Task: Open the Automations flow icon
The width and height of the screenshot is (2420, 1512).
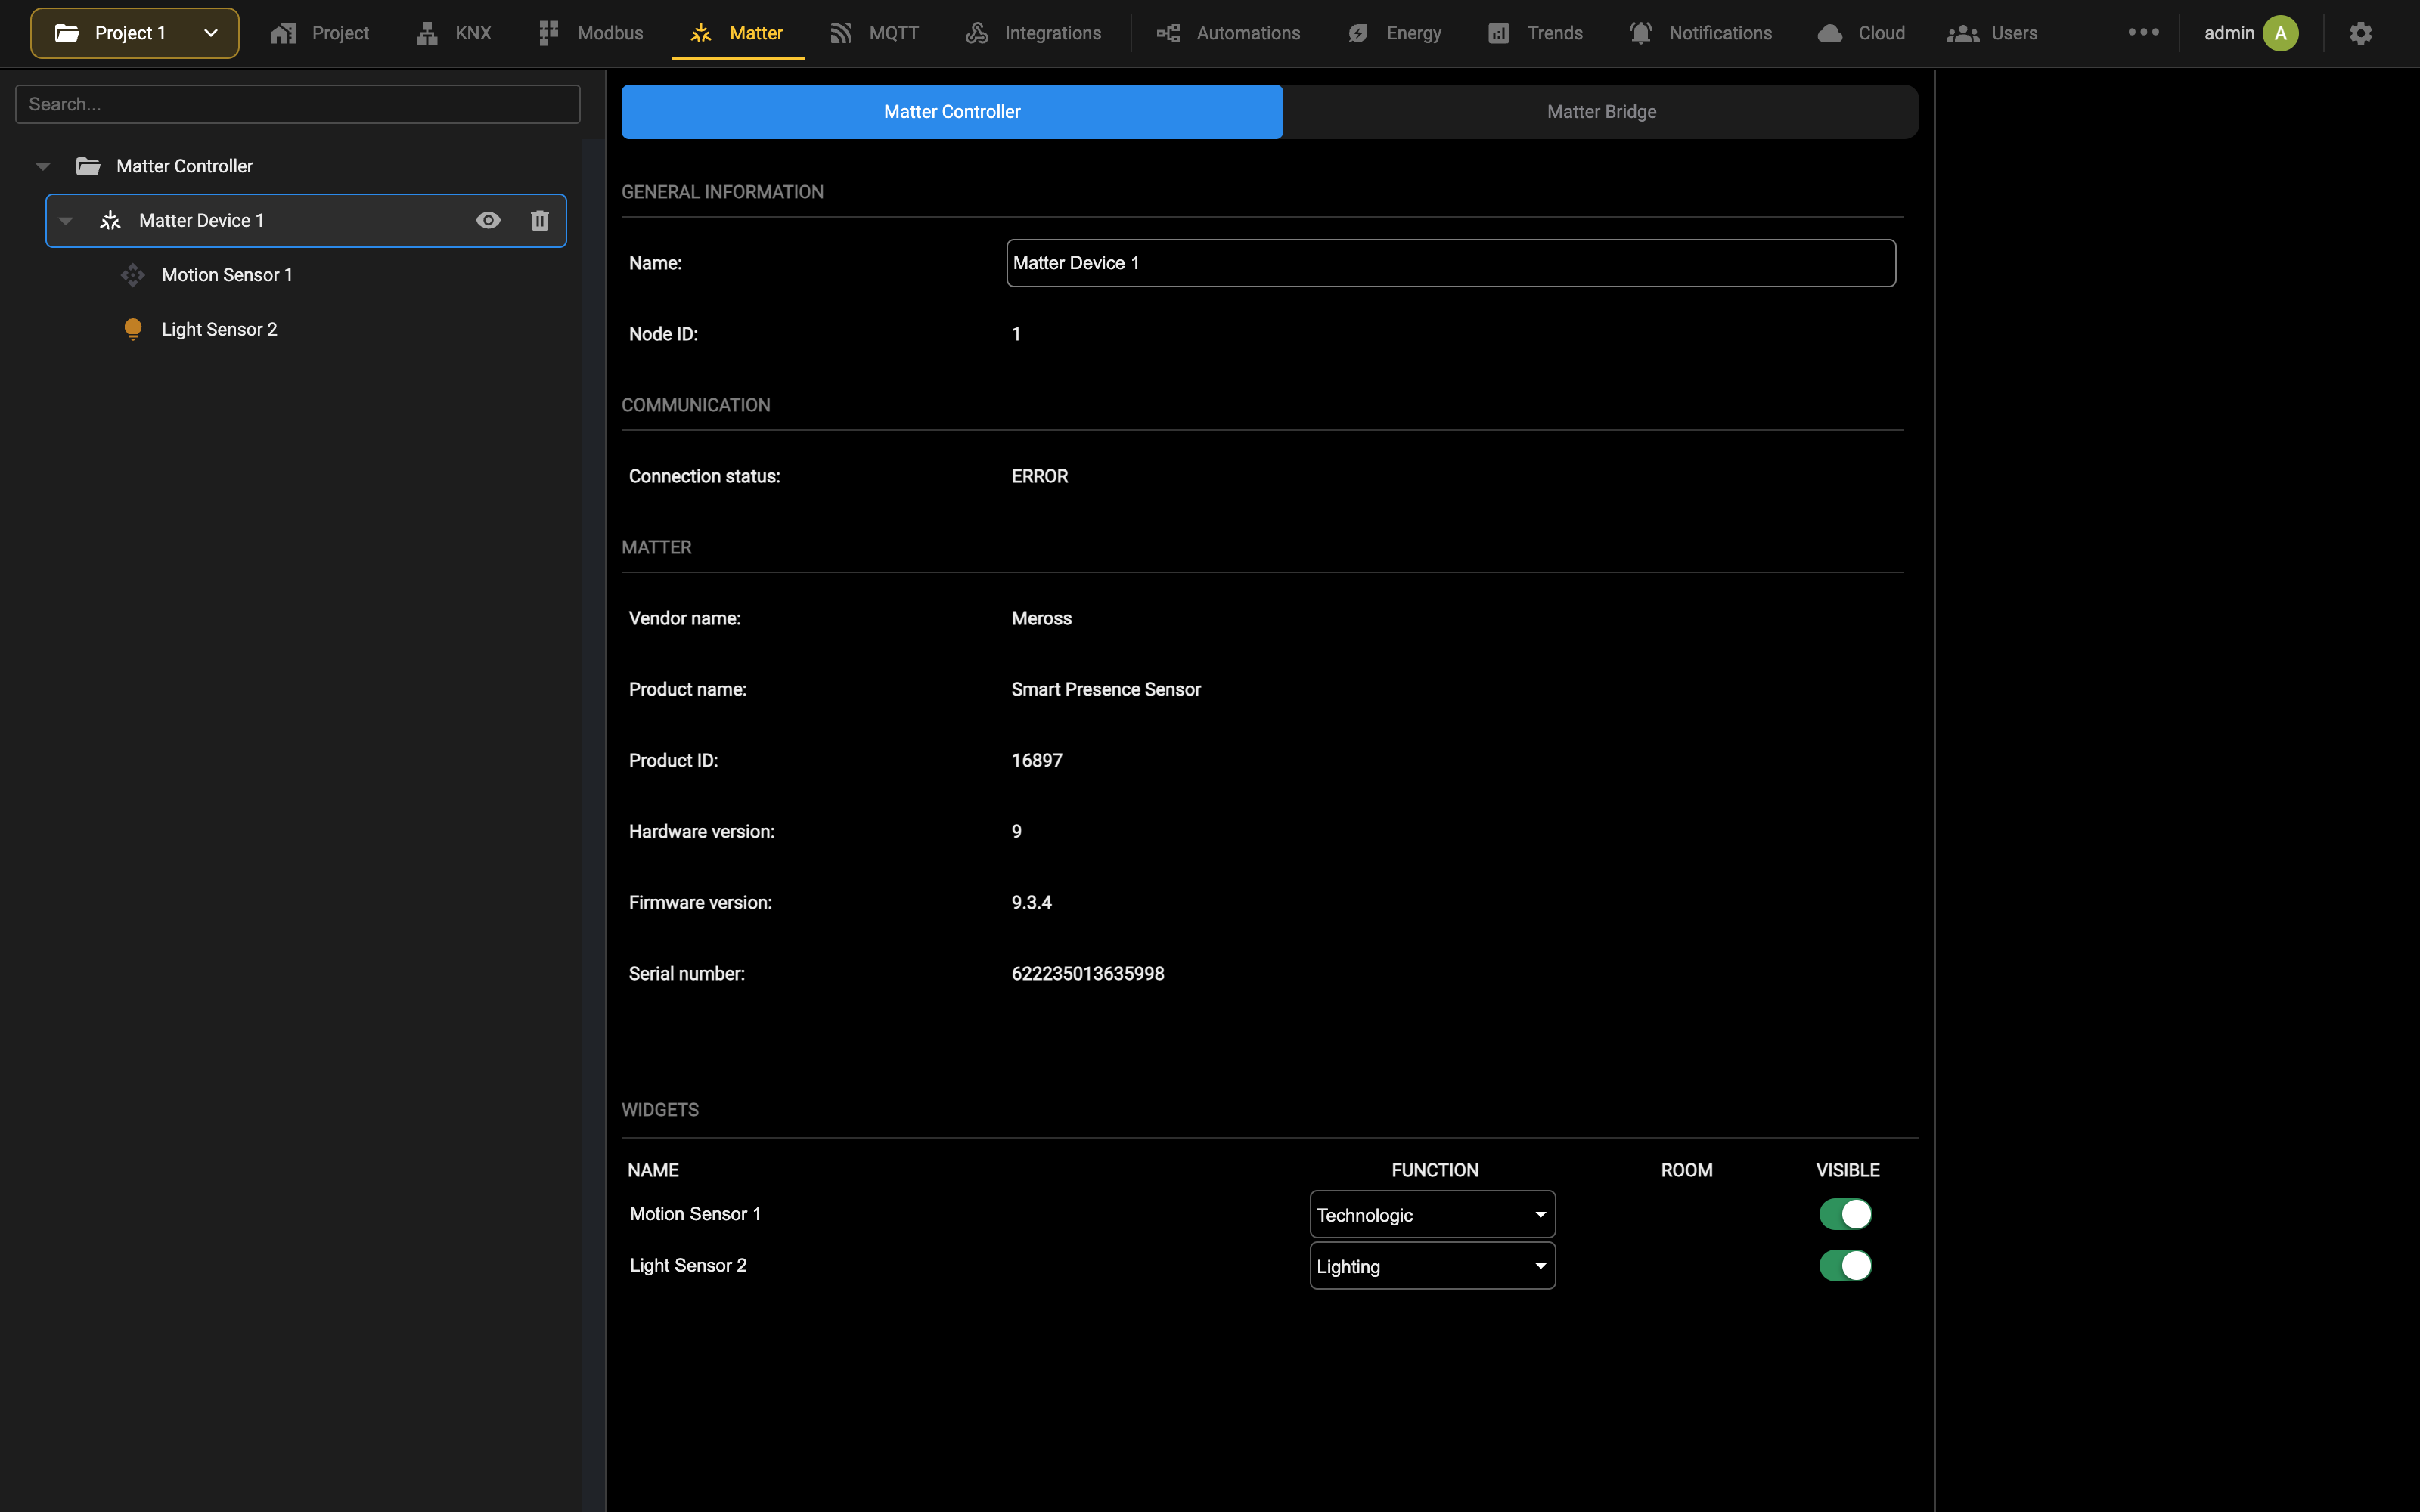Action: (x=1168, y=33)
